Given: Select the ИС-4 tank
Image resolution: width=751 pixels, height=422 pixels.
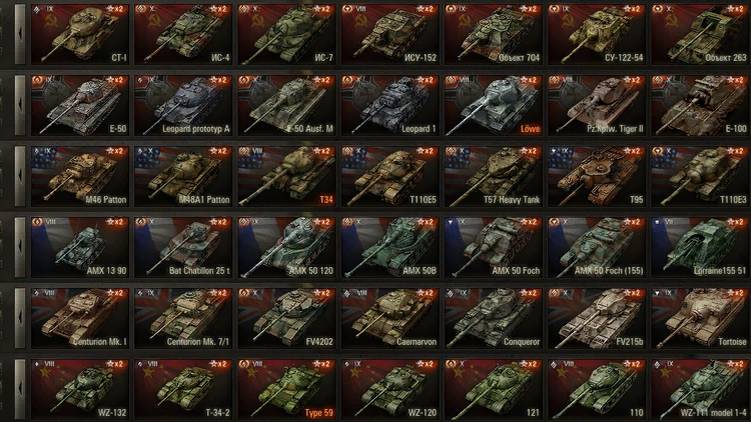Looking at the screenshot, I should tap(183, 34).
